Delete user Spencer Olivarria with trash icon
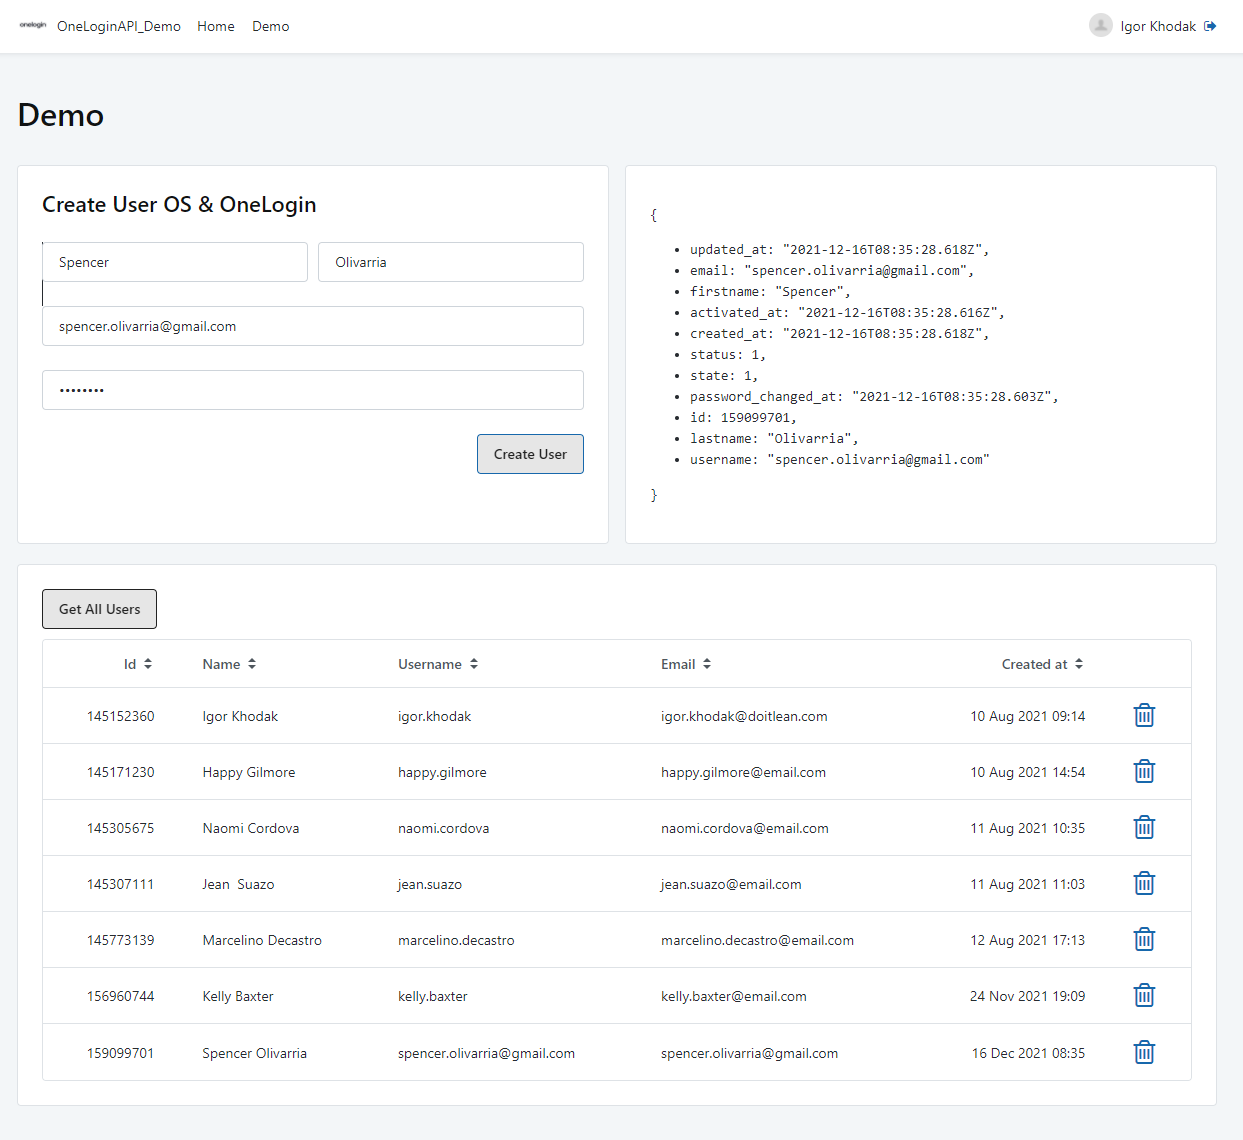Screen dimensions: 1243x1140 pyautogui.click(x=1144, y=1052)
